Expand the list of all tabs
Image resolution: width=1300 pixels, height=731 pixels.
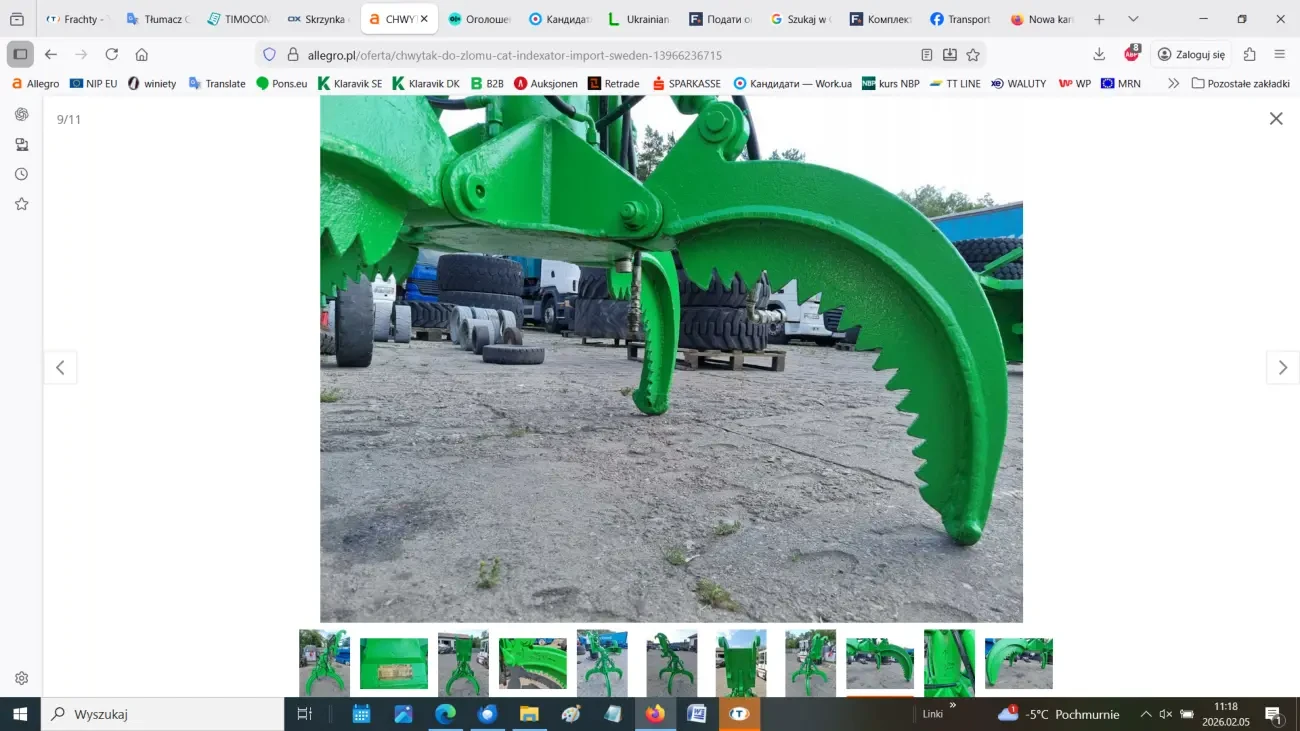(1133, 19)
